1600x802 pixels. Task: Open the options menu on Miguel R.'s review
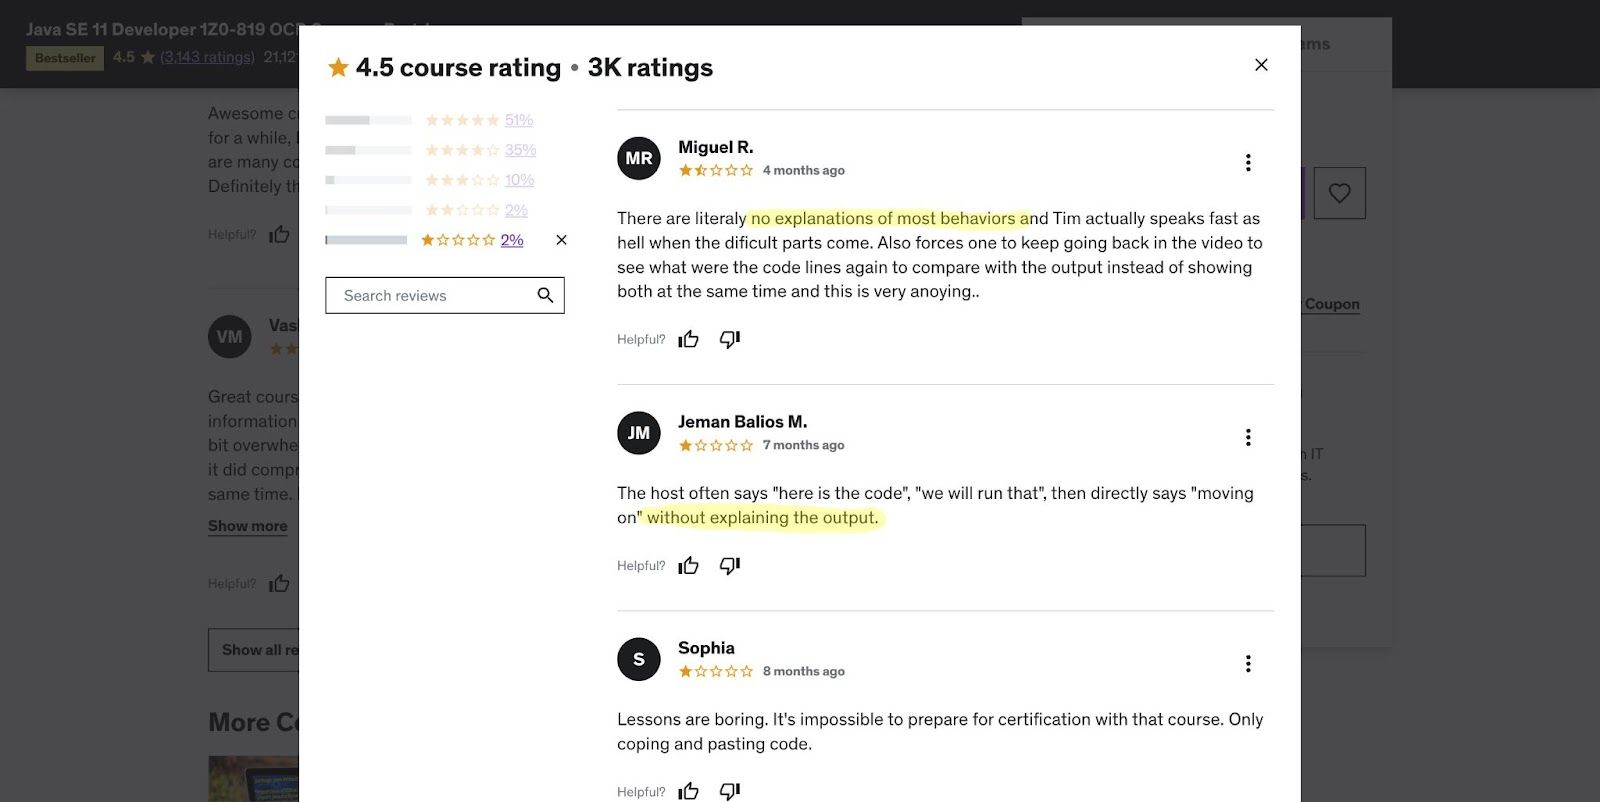[1248, 161]
